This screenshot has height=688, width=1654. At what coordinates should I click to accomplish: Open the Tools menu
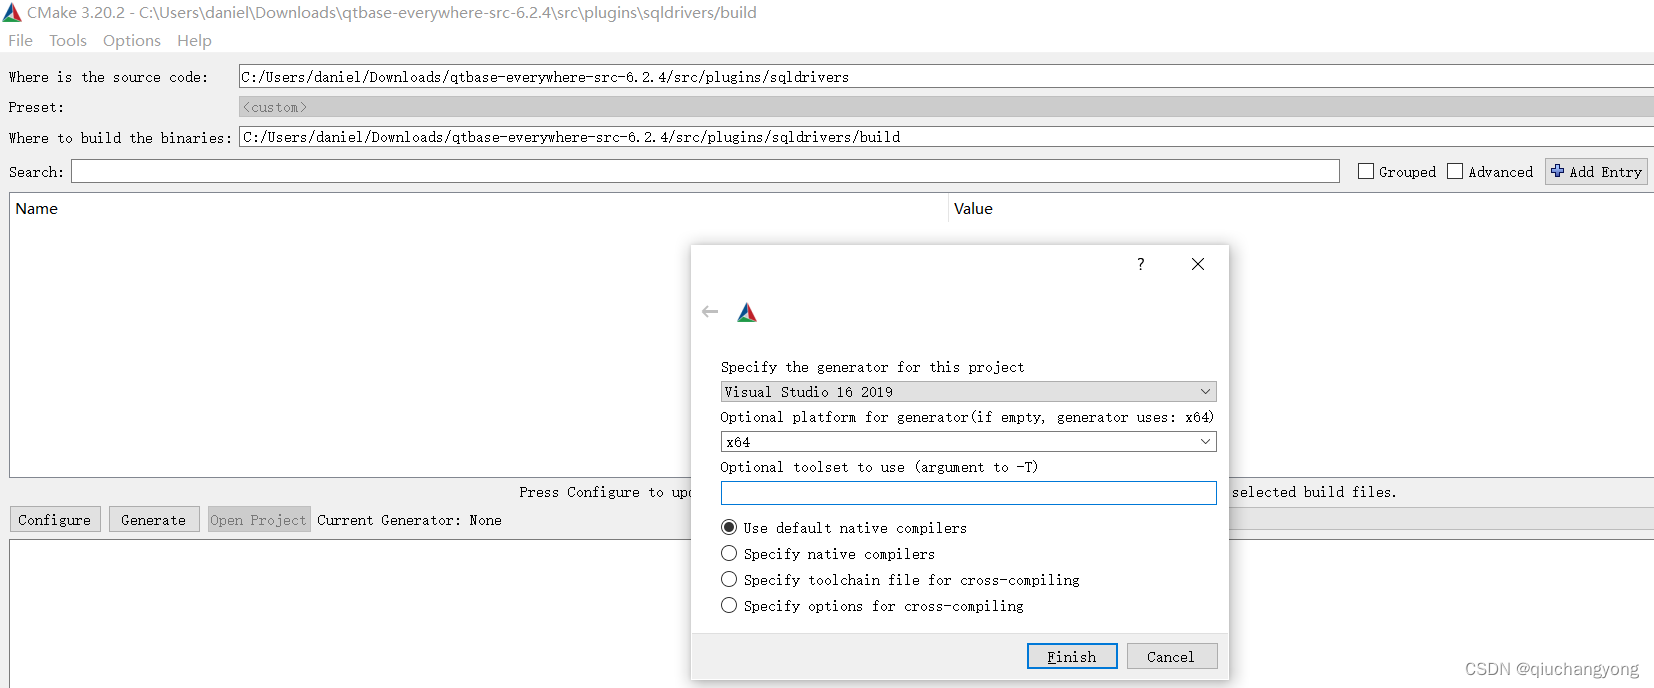pyautogui.click(x=68, y=40)
